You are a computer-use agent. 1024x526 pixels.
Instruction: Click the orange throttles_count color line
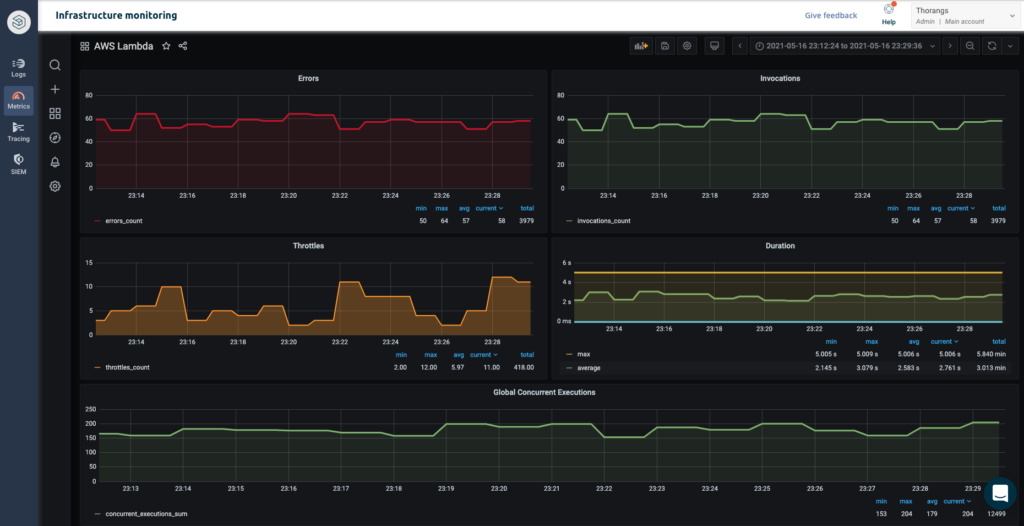[x=98, y=367]
